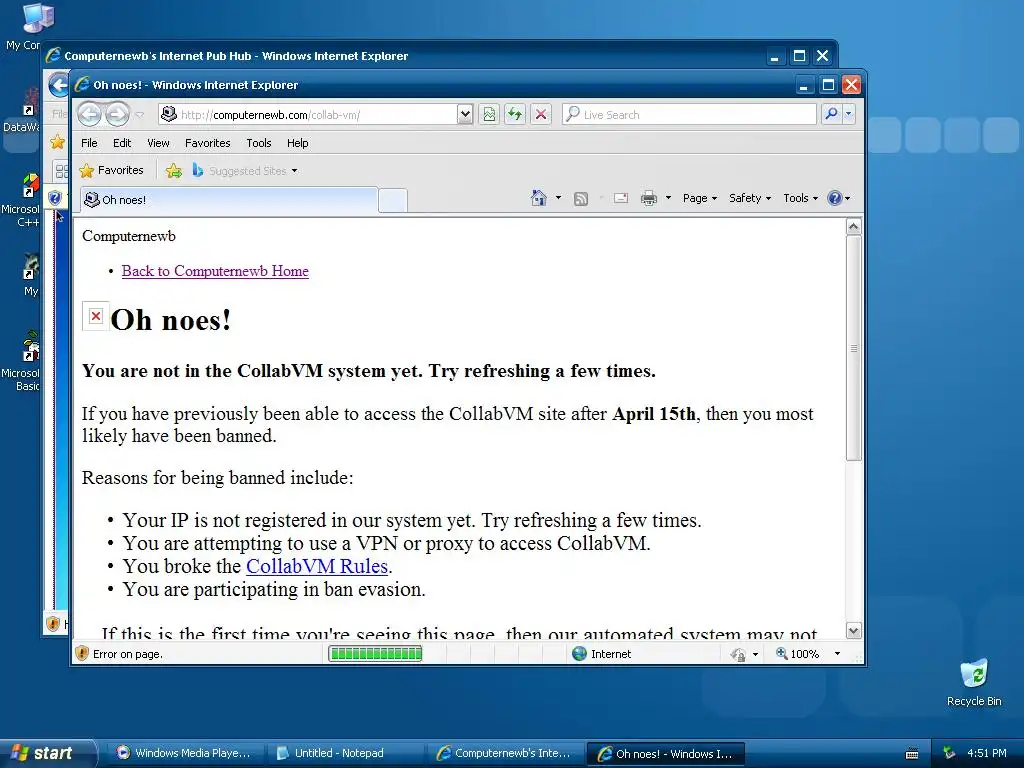Image resolution: width=1024 pixels, height=768 pixels.
Task: Open the Edit menu
Action: tap(122, 143)
